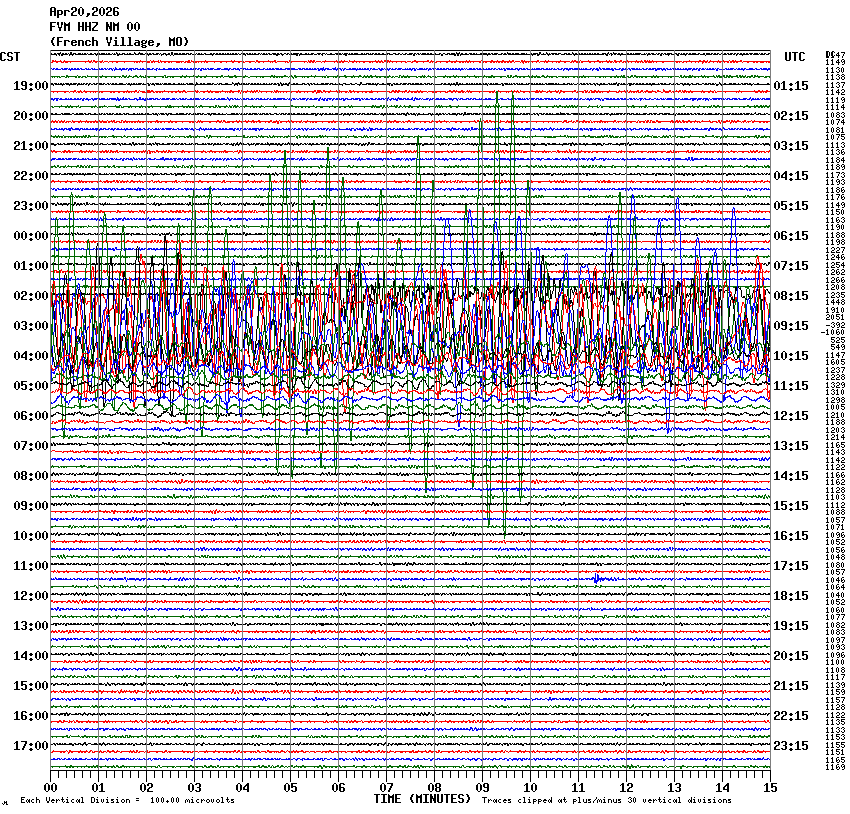Click the 01:15 UTC time label
Viewport: 850px width, 814px height.
click(x=791, y=86)
